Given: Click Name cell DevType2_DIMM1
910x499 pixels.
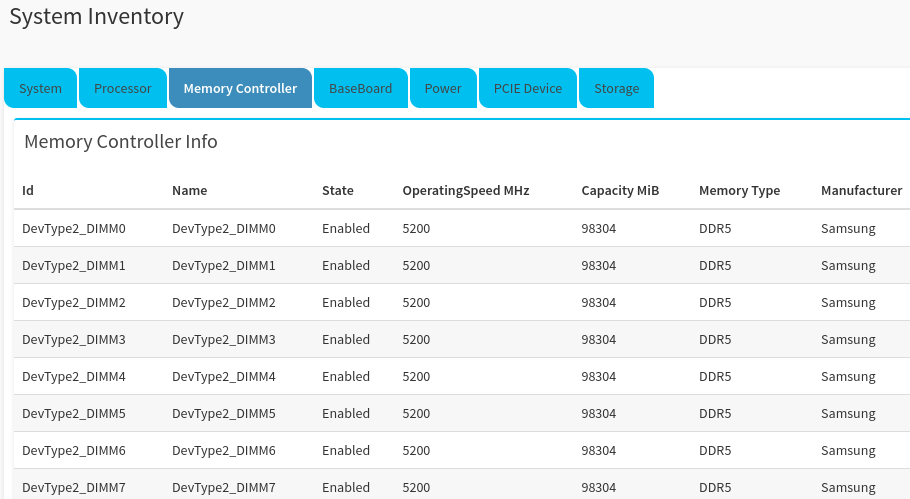Looking at the screenshot, I should coord(223,266).
